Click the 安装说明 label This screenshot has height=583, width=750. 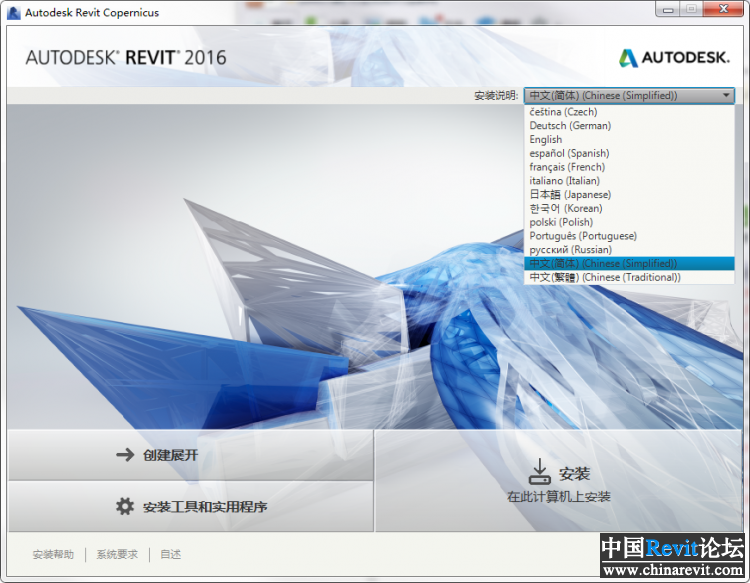[x=496, y=96]
